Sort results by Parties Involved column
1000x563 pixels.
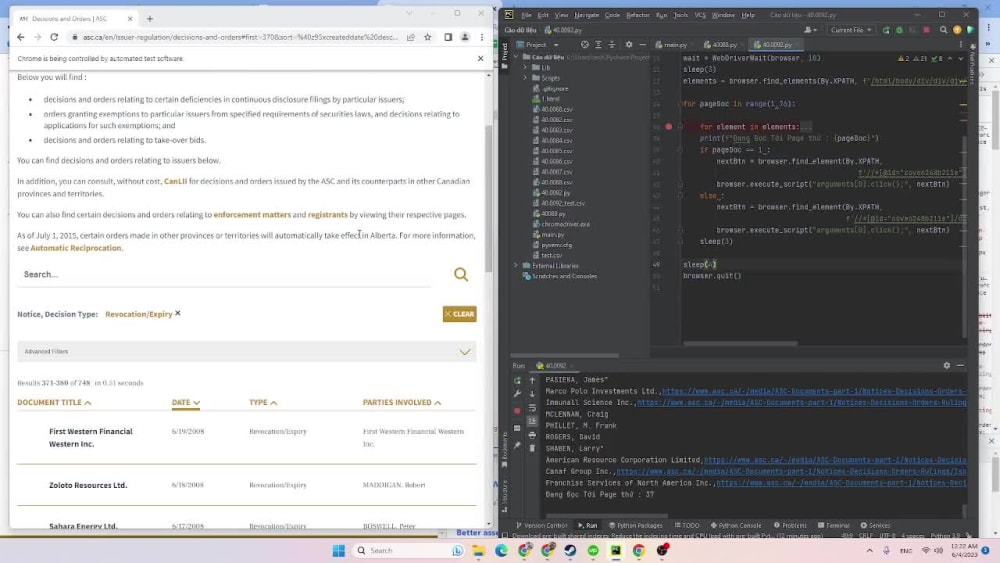(402, 402)
